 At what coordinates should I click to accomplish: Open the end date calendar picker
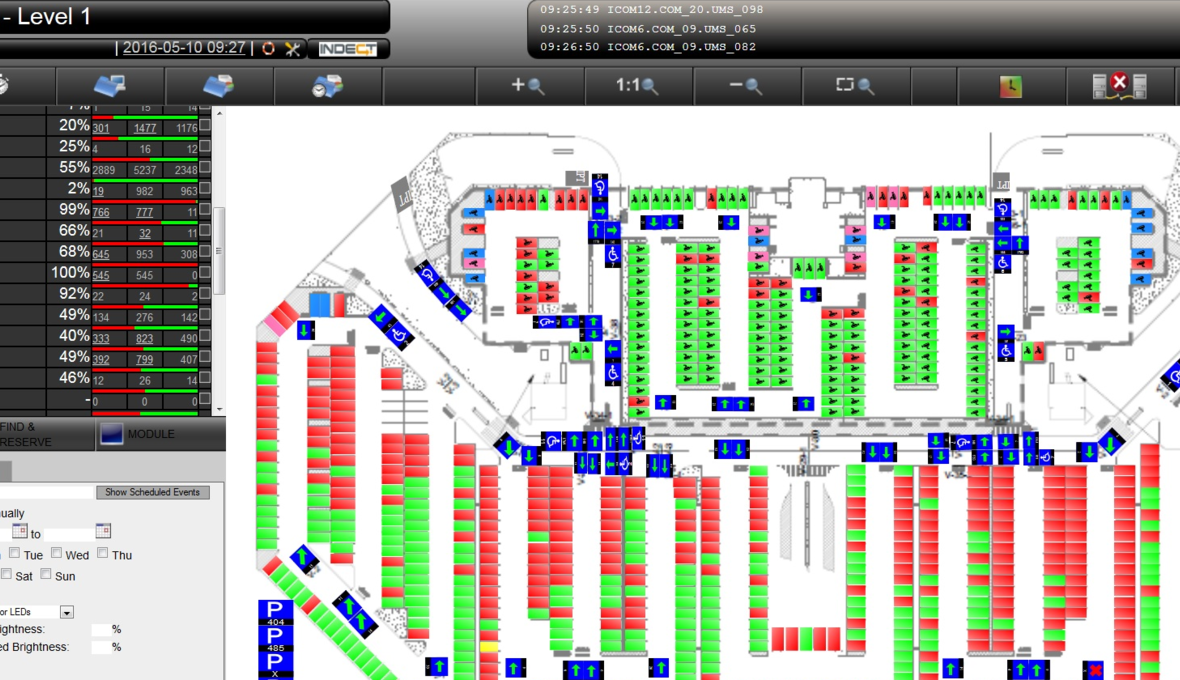tap(103, 531)
